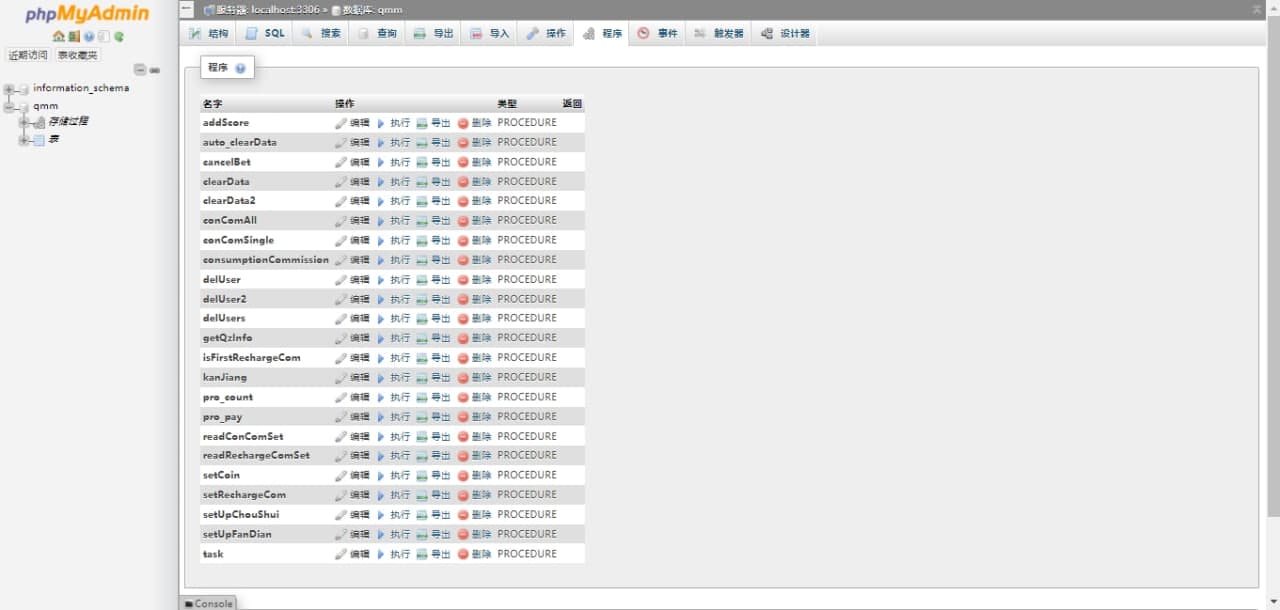The image size is (1280, 610).
Task: Delete the pro_pay procedure
Action: point(475,417)
